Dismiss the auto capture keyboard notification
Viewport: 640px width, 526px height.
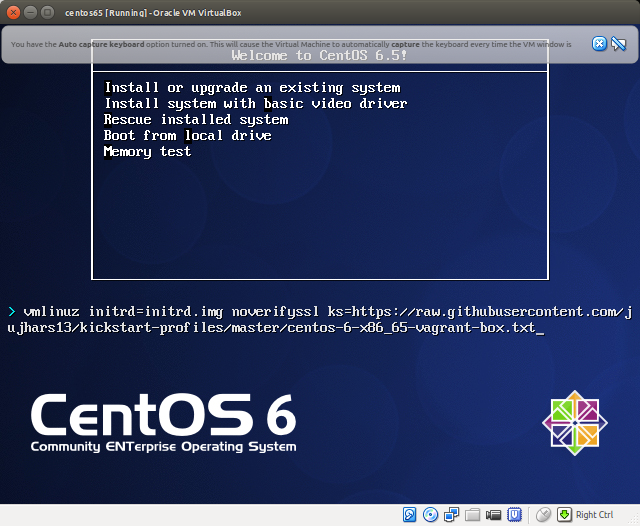pos(599,44)
